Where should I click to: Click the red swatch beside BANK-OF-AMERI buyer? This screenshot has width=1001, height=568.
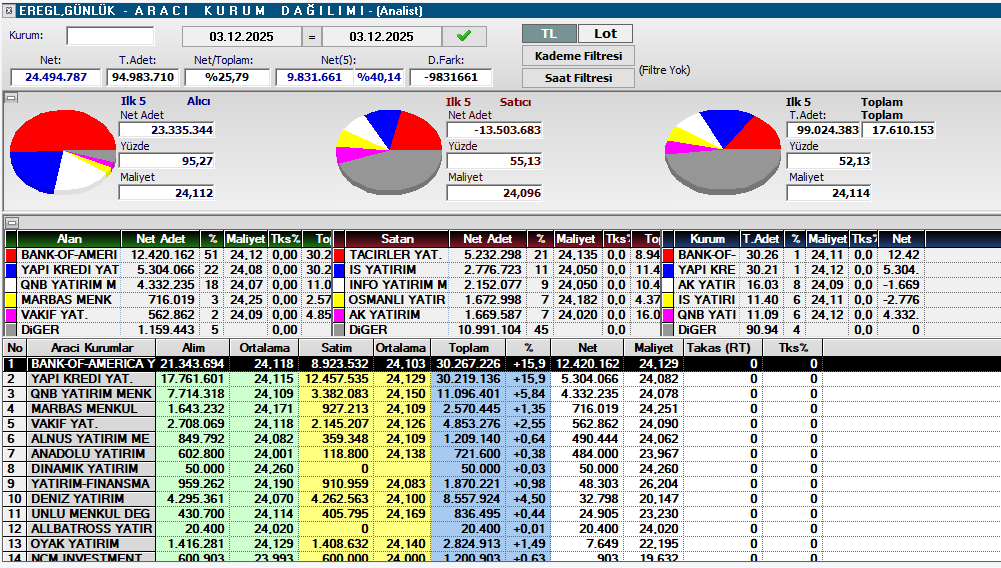pos(11,255)
